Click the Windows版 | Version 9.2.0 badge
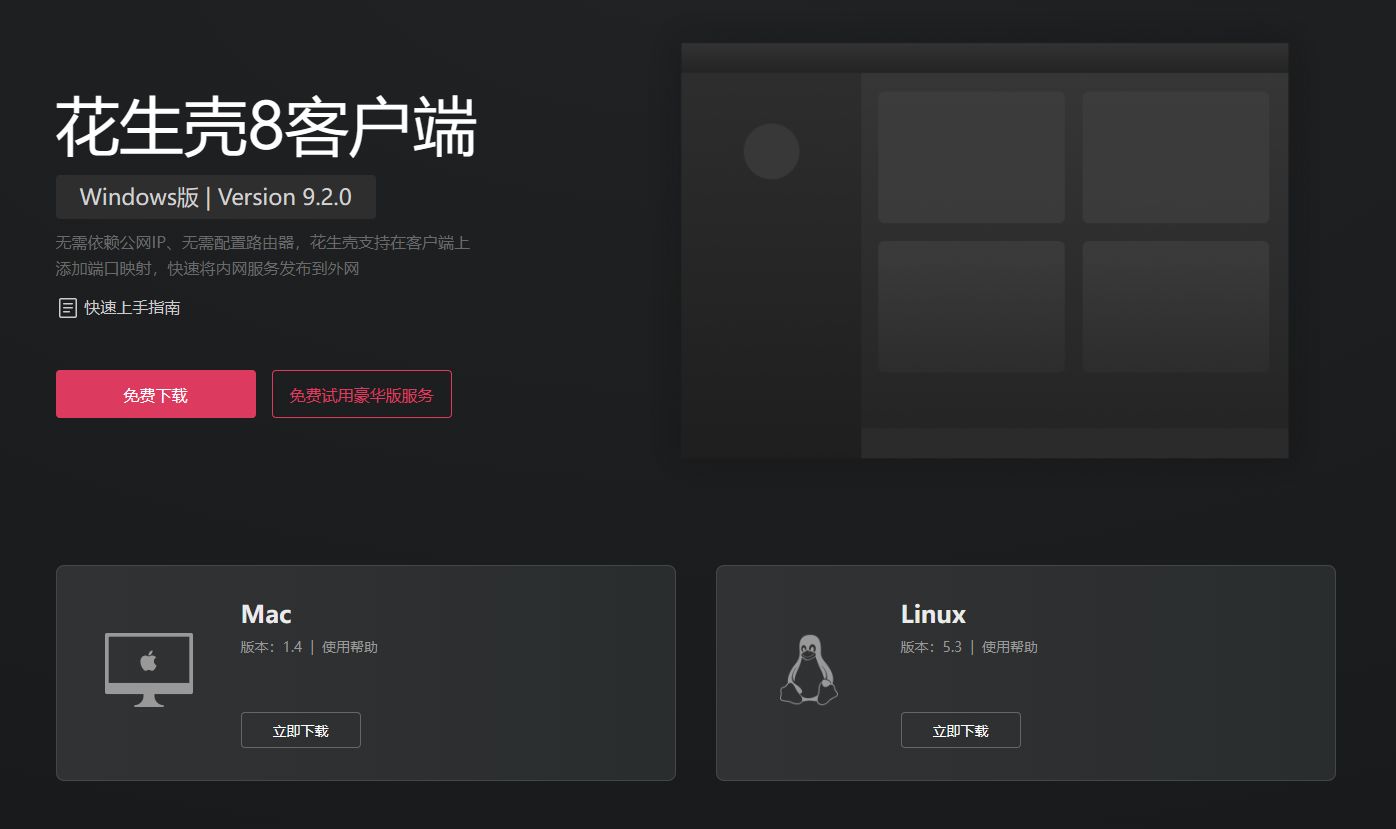 pyautogui.click(x=216, y=197)
